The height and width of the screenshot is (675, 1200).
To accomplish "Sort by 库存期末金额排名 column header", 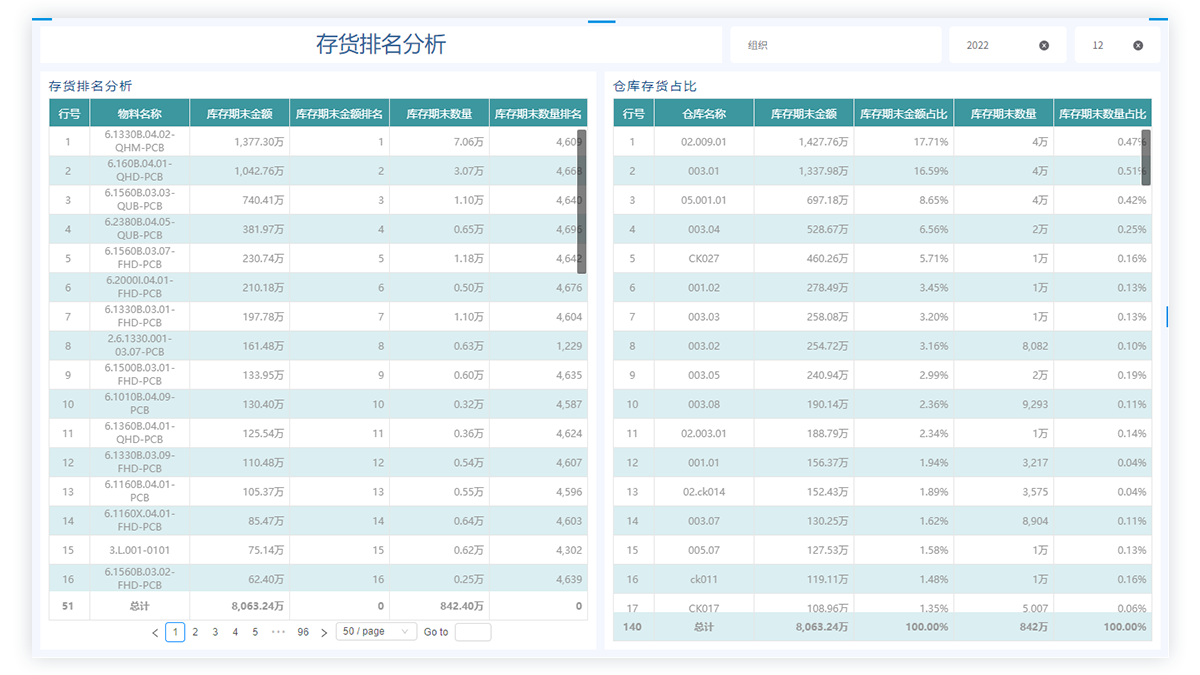I will point(339,114).
